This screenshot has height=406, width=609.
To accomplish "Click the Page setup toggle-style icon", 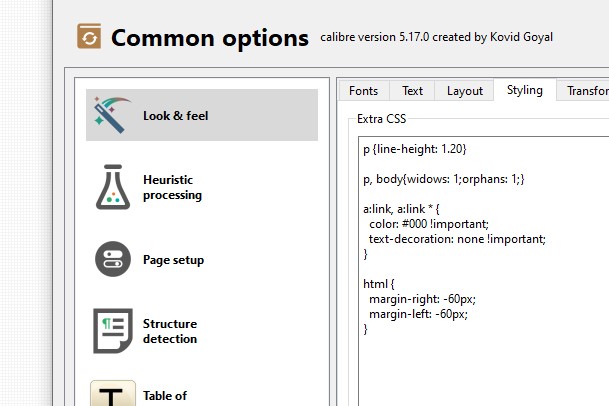I will pos(113,259).
